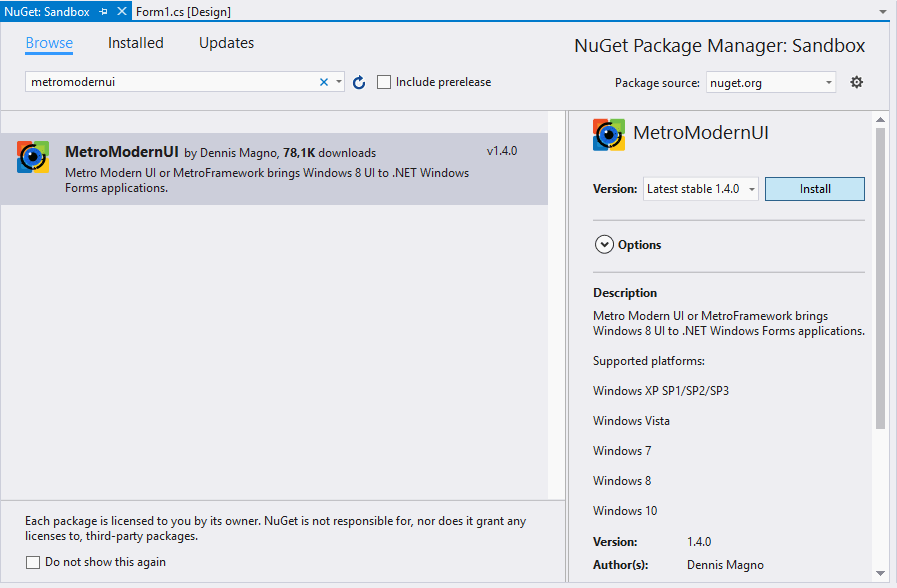This screenshot has width=897, height=588.
Task: Open Package source dropdown nuget.org
Action: (x=771, y=83)
